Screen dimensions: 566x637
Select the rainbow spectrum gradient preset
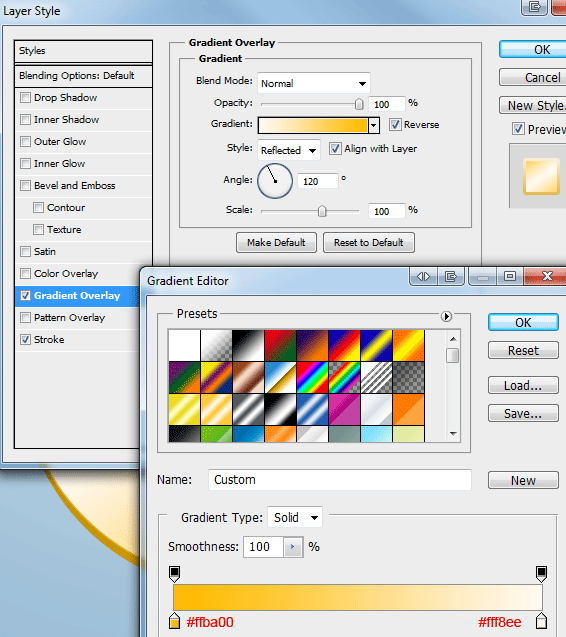pos(312,377)
